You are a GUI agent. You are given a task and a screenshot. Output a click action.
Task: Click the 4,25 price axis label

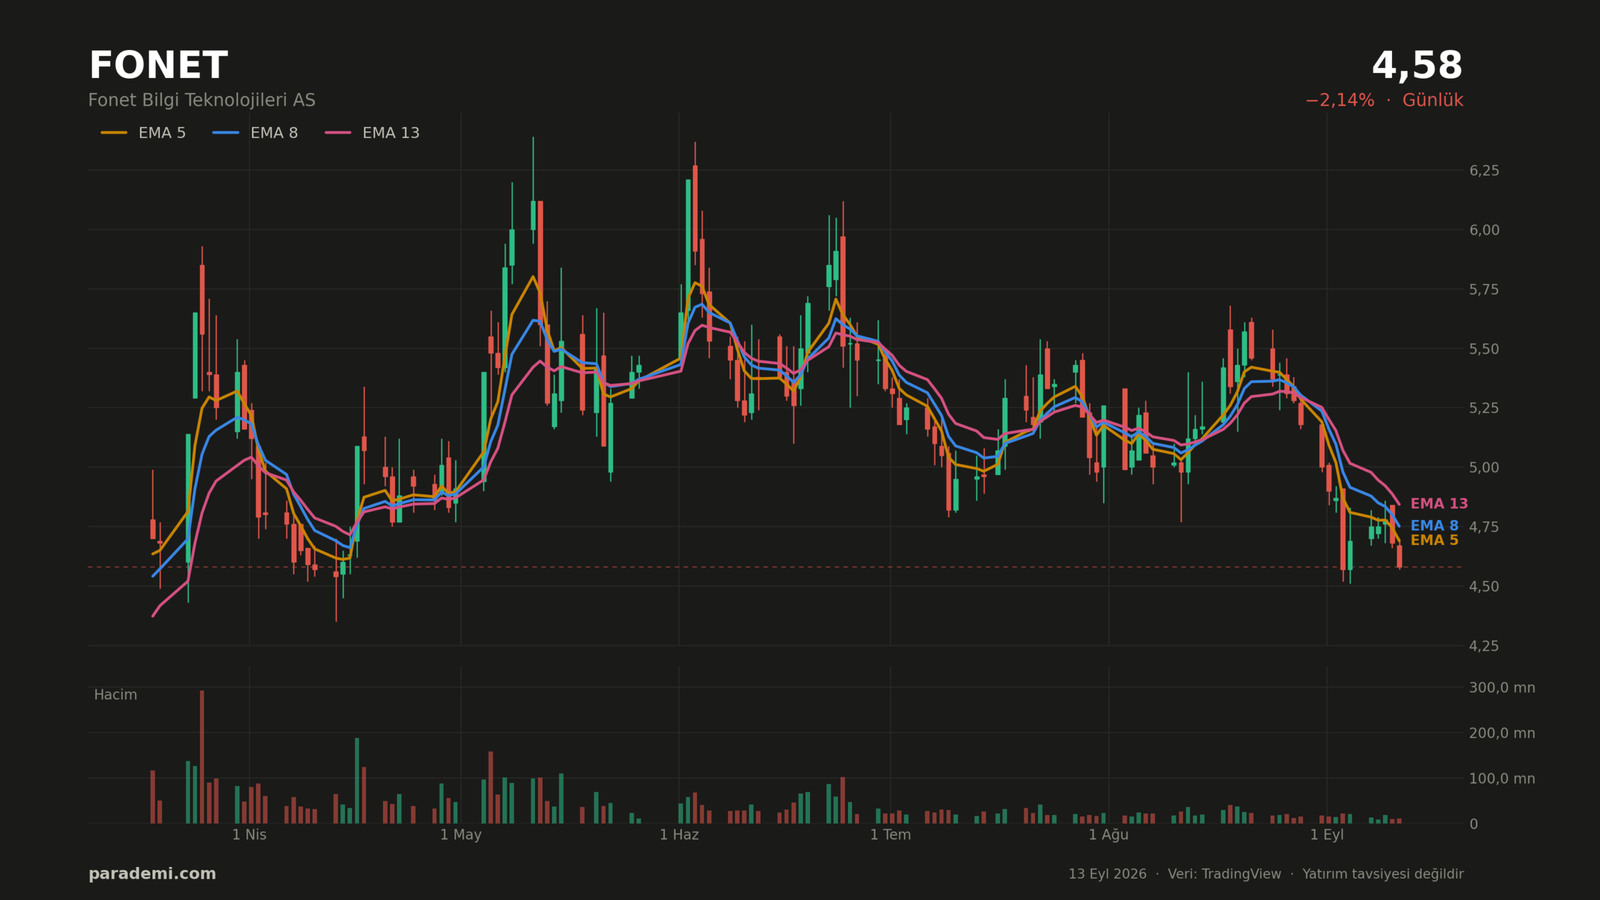tap(1484, 646)
